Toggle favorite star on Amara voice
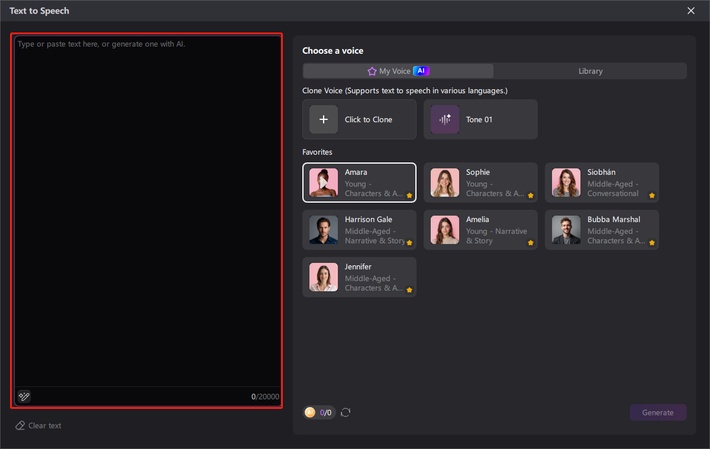This screenshot has height=449, width=710. [x=409, y=196]
